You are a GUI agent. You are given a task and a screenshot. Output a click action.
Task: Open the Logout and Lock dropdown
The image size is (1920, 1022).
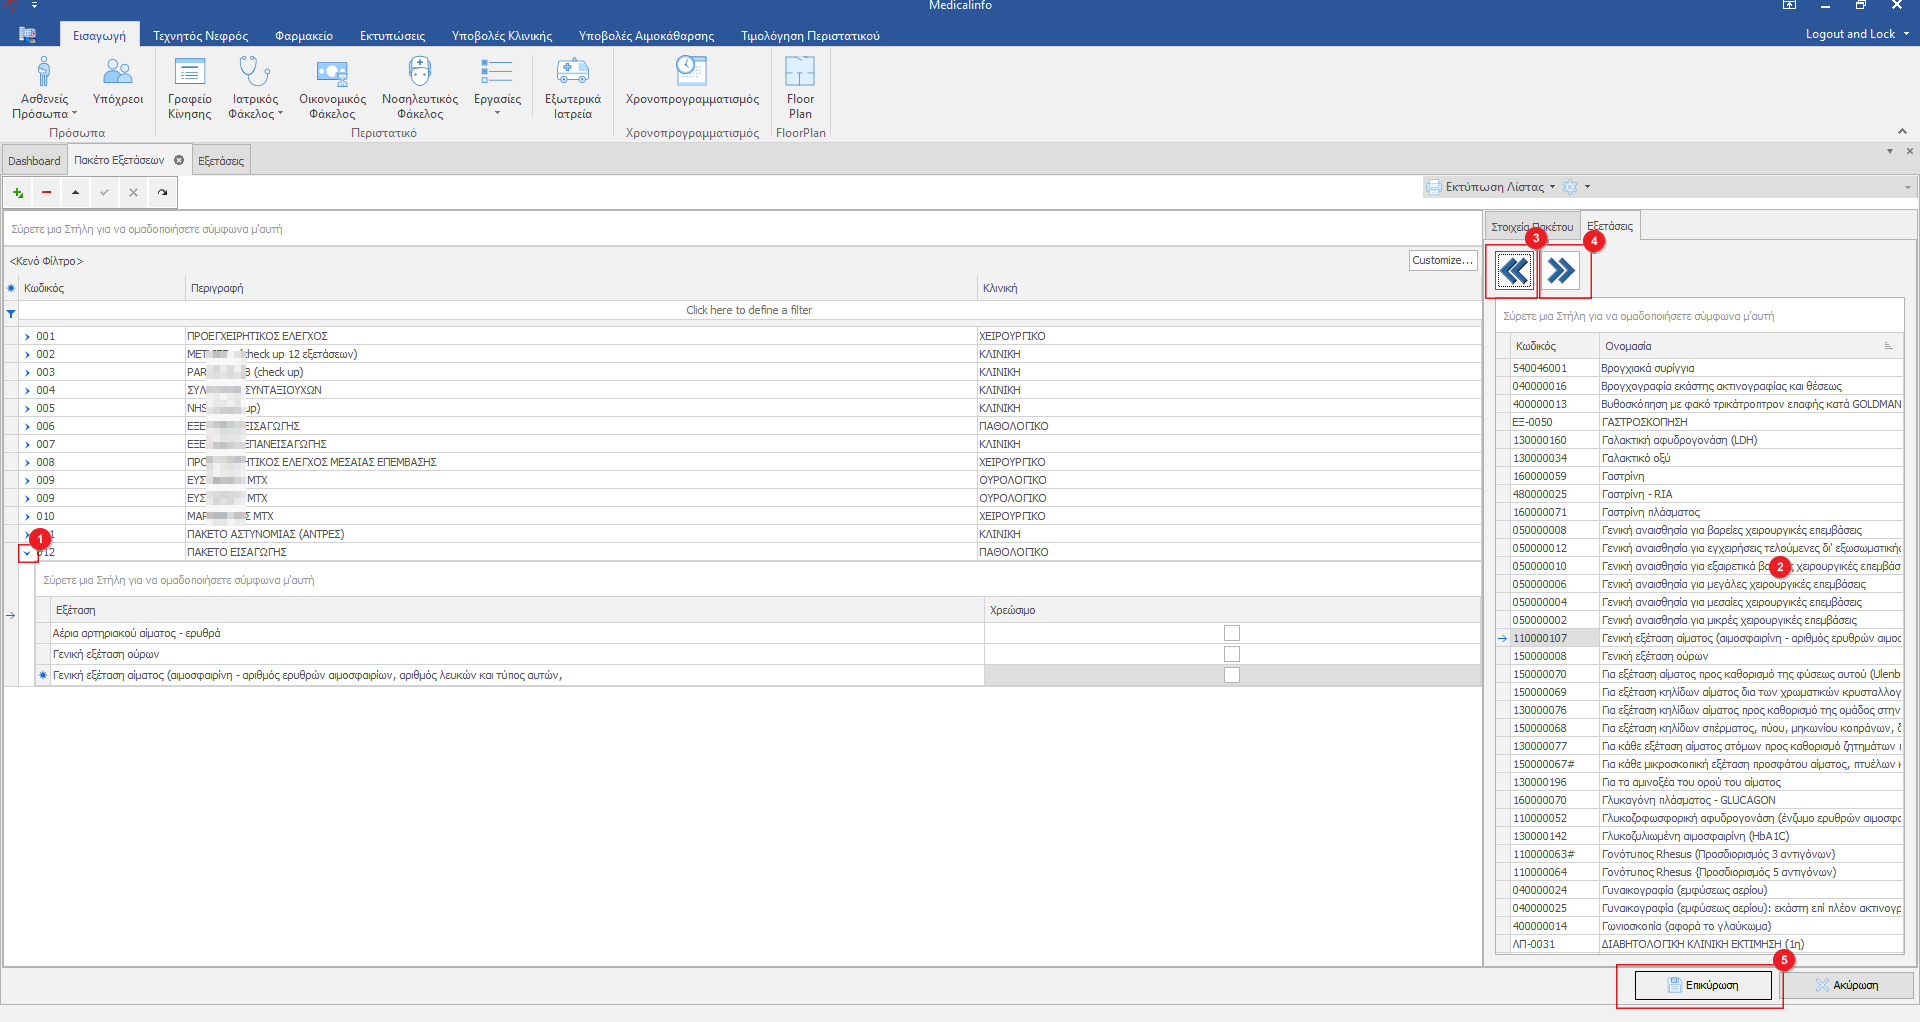1856,34
